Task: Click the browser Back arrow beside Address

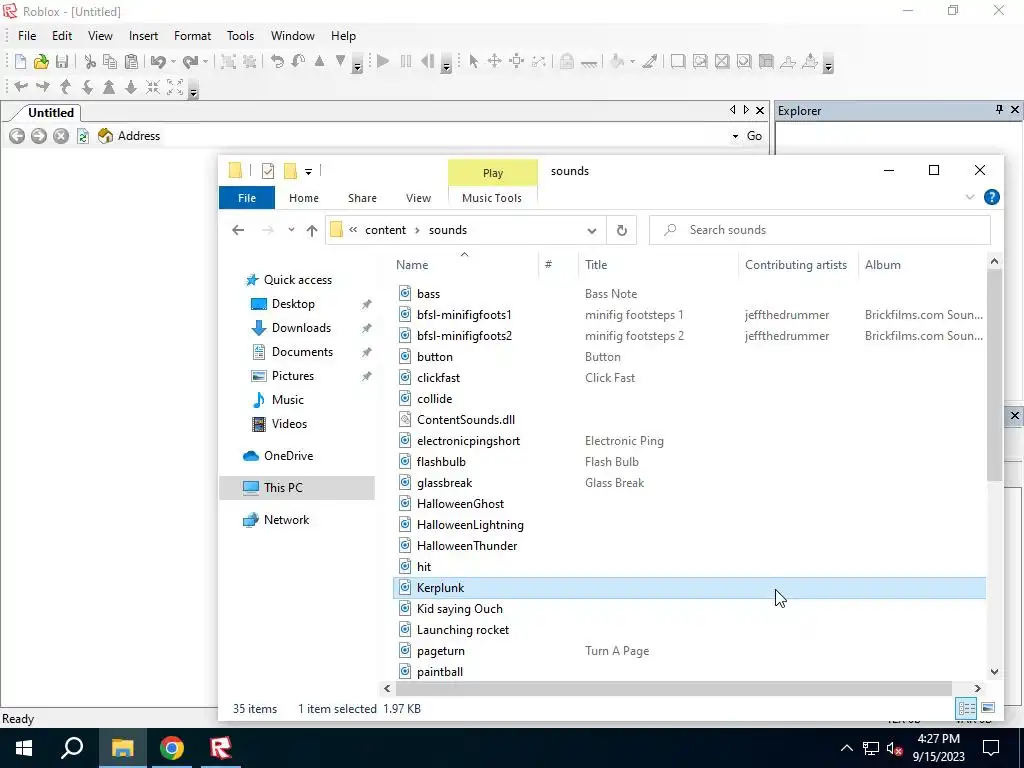Action: tap(17, 136)
